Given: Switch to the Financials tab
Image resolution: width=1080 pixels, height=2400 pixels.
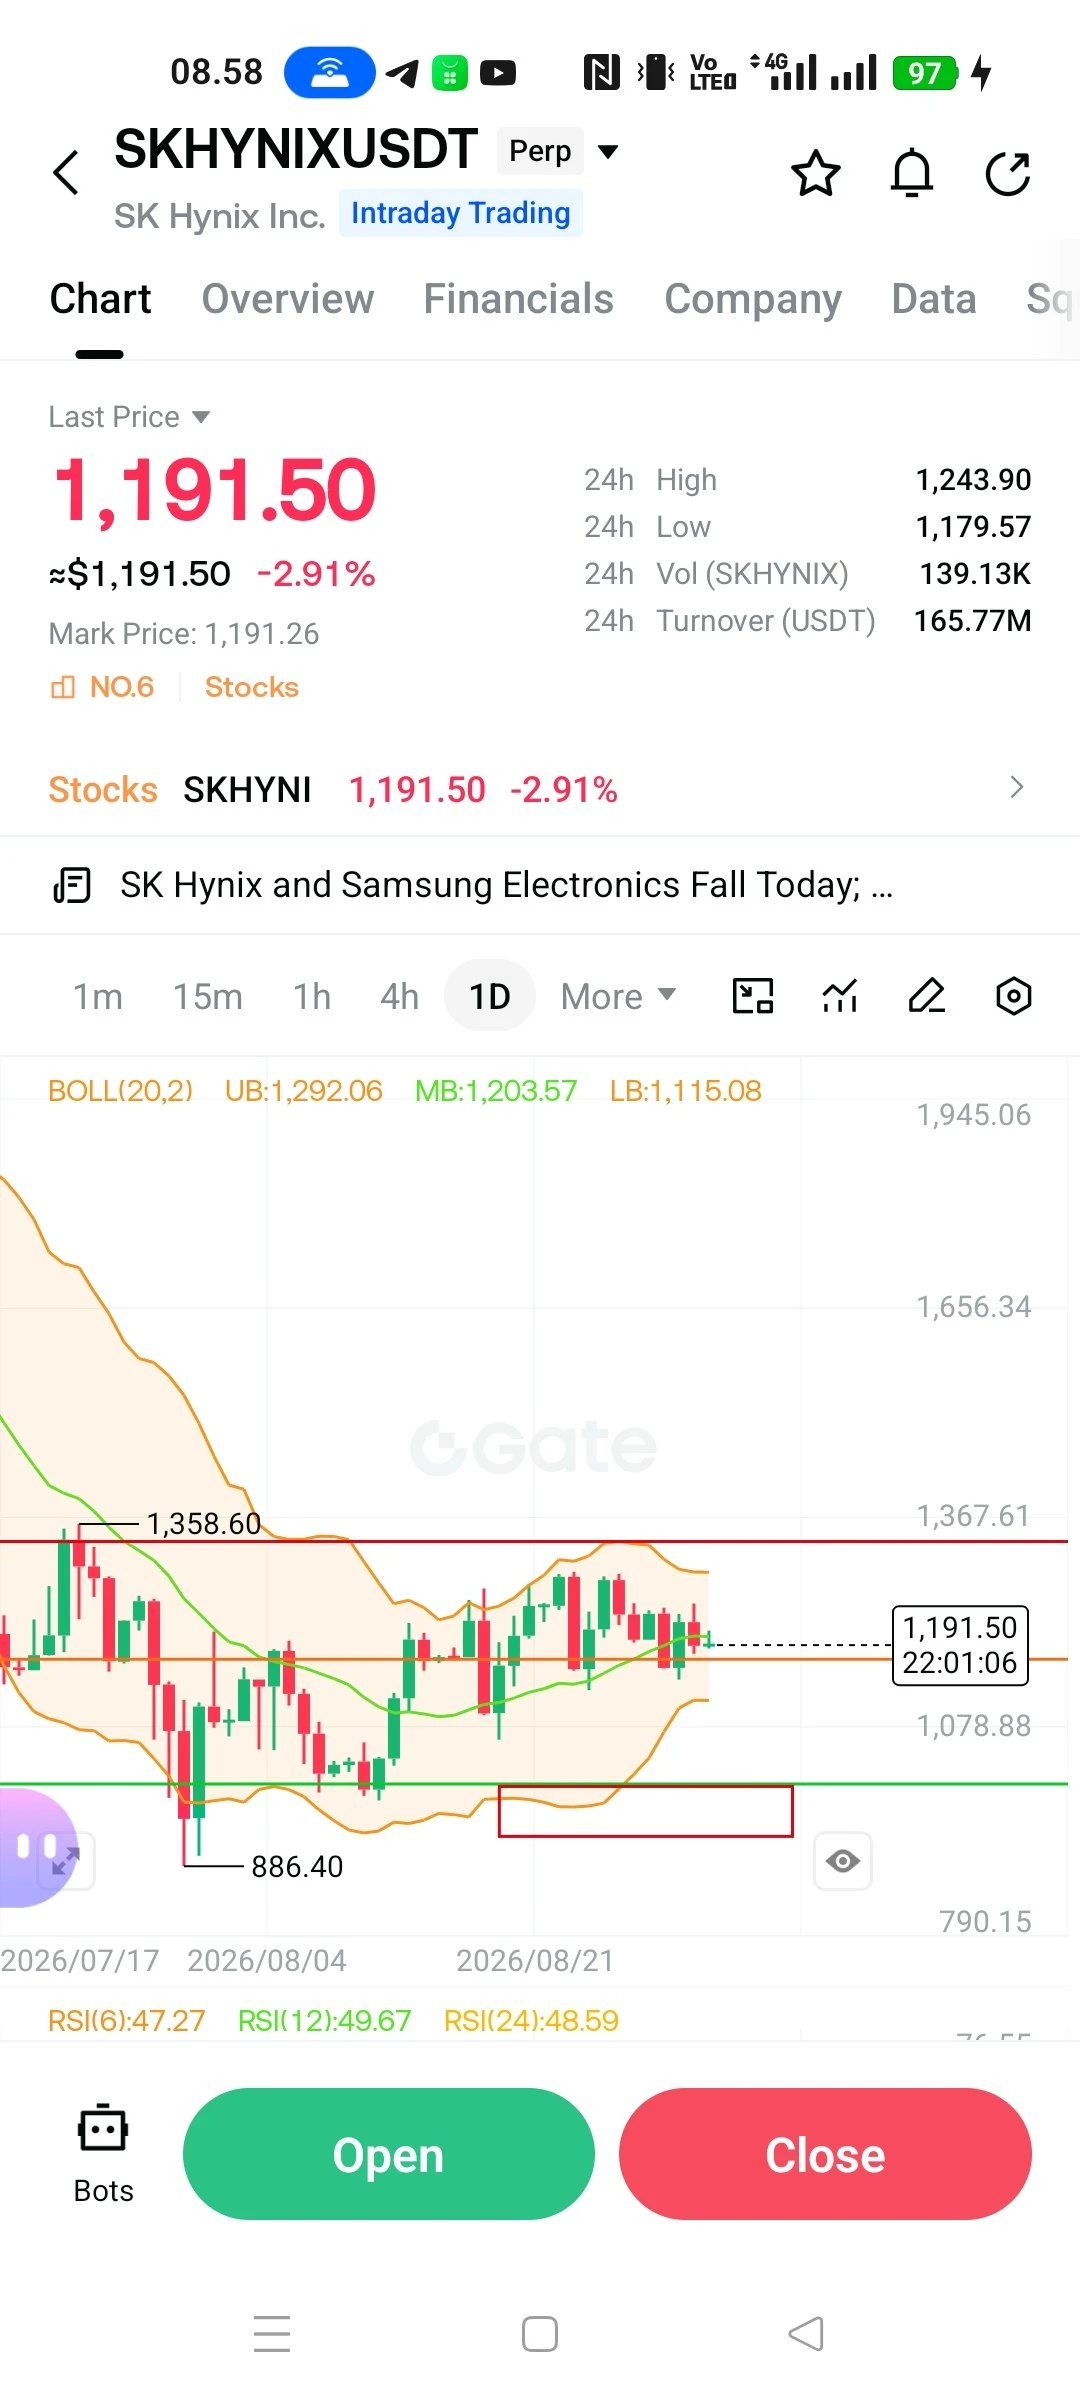Looking at the screenshot, I should (518, 299).
